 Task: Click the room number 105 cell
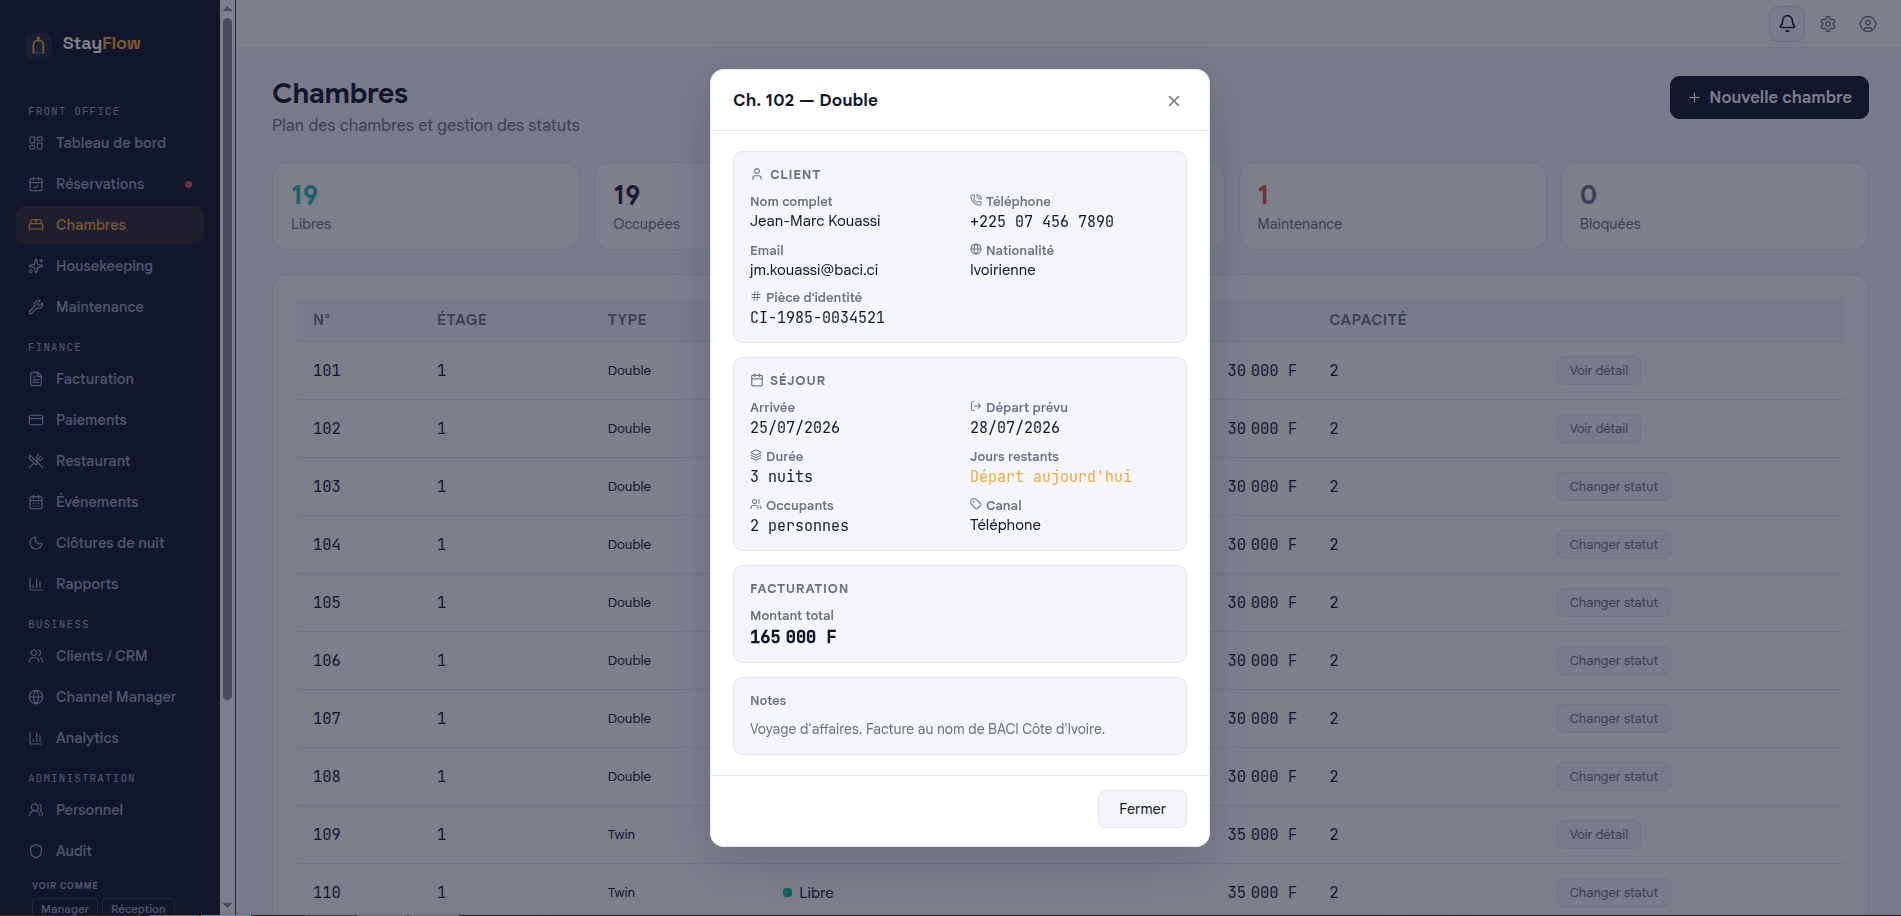pos(327,603)
